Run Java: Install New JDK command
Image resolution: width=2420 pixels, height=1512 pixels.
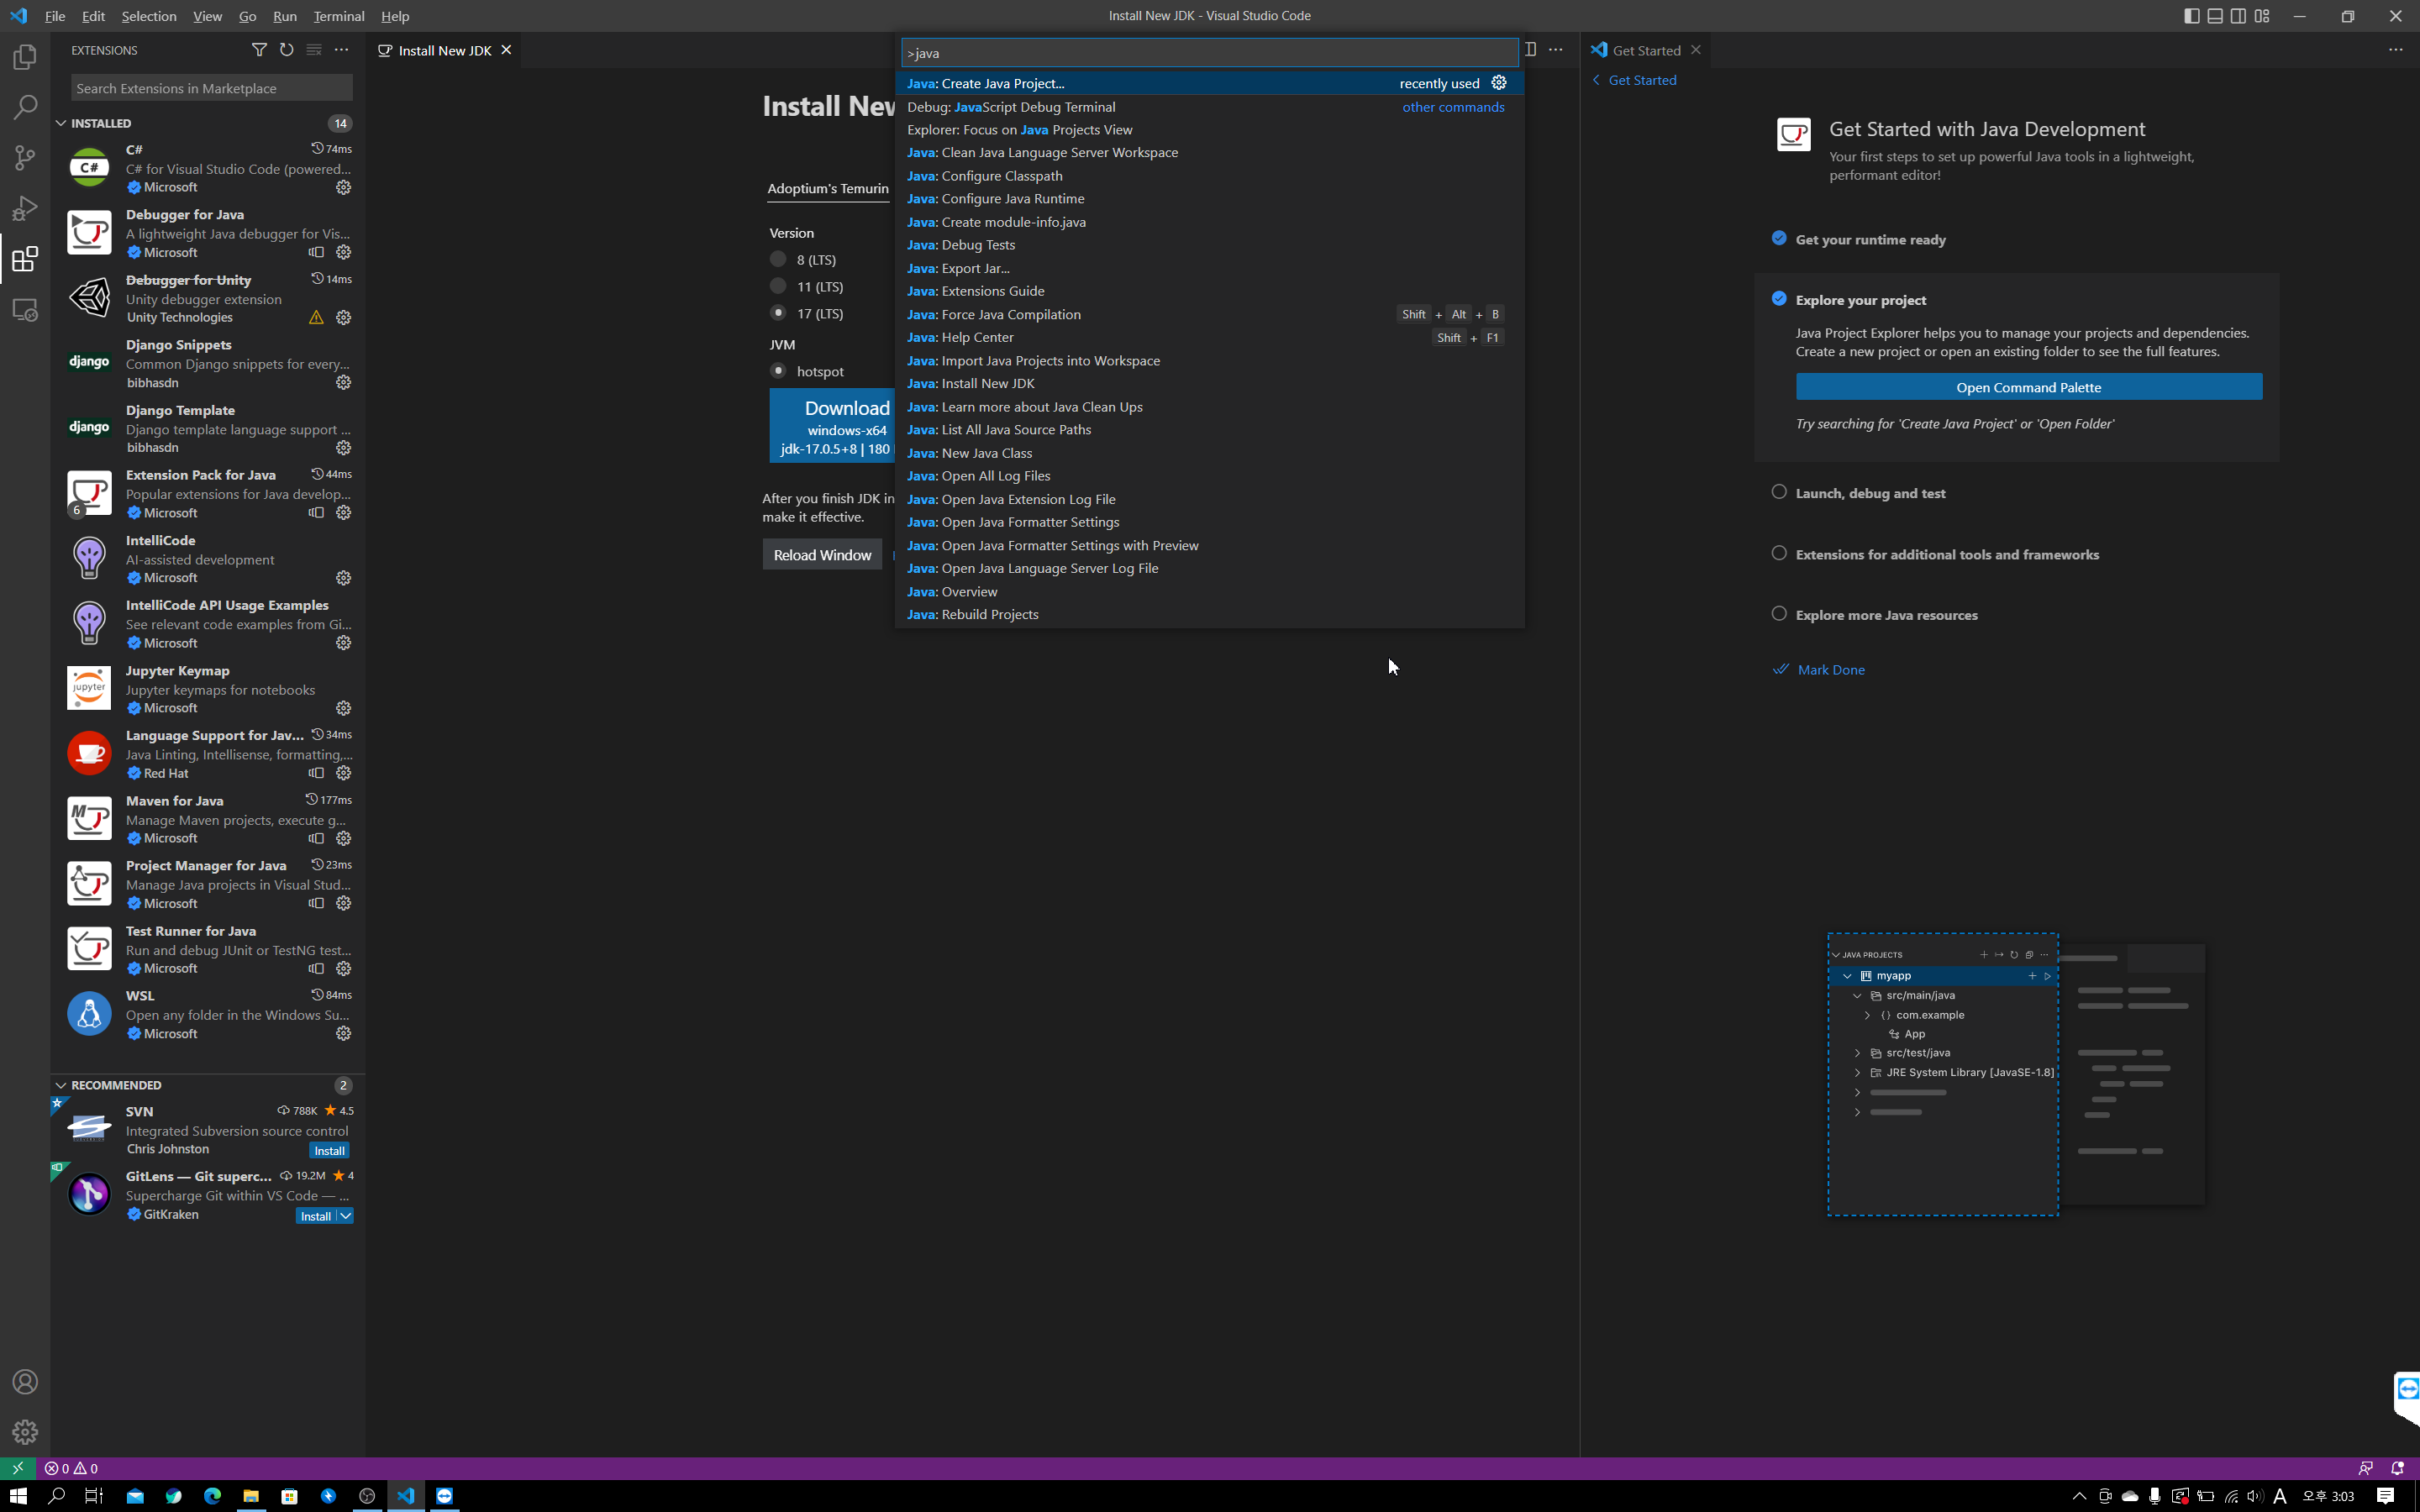1209,383
